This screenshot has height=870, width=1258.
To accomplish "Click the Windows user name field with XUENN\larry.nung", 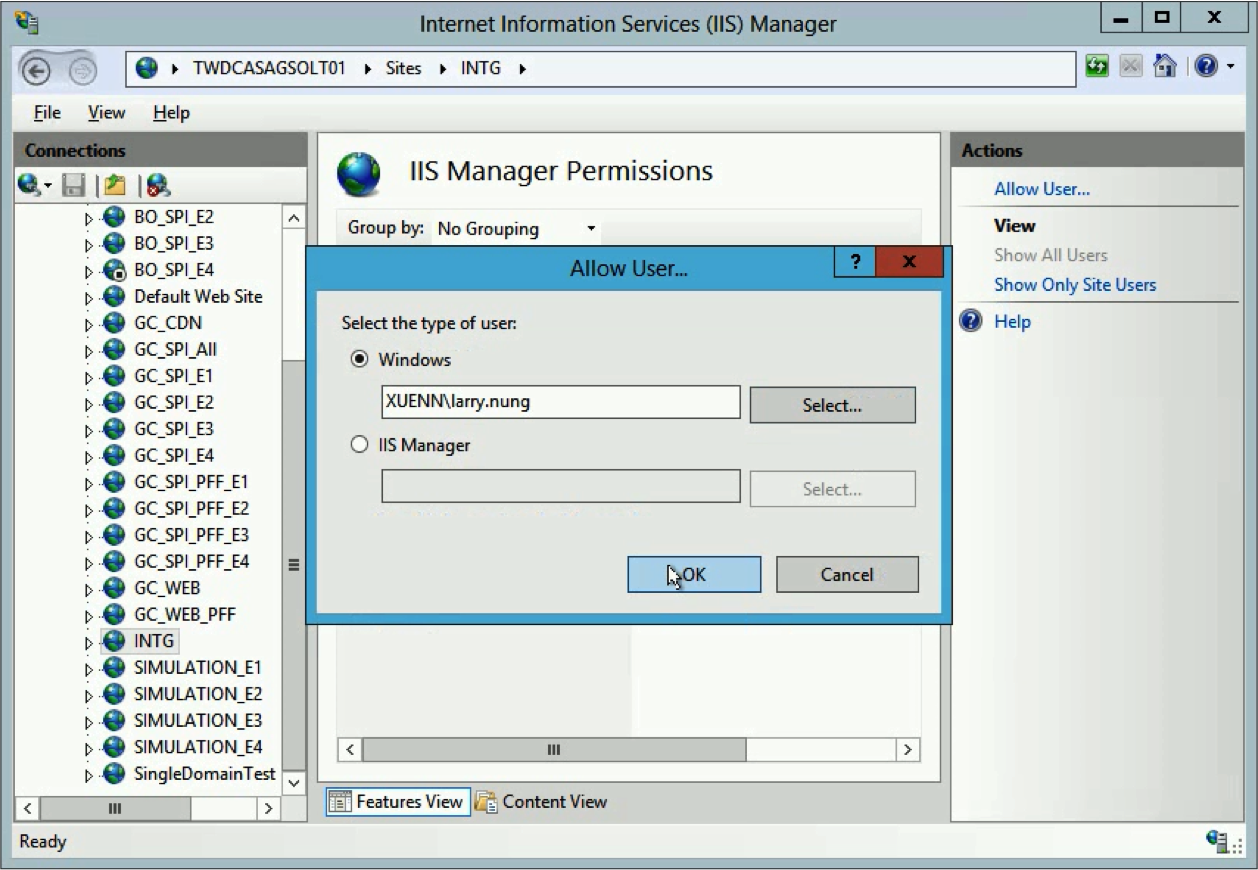I will click(561, 403).
